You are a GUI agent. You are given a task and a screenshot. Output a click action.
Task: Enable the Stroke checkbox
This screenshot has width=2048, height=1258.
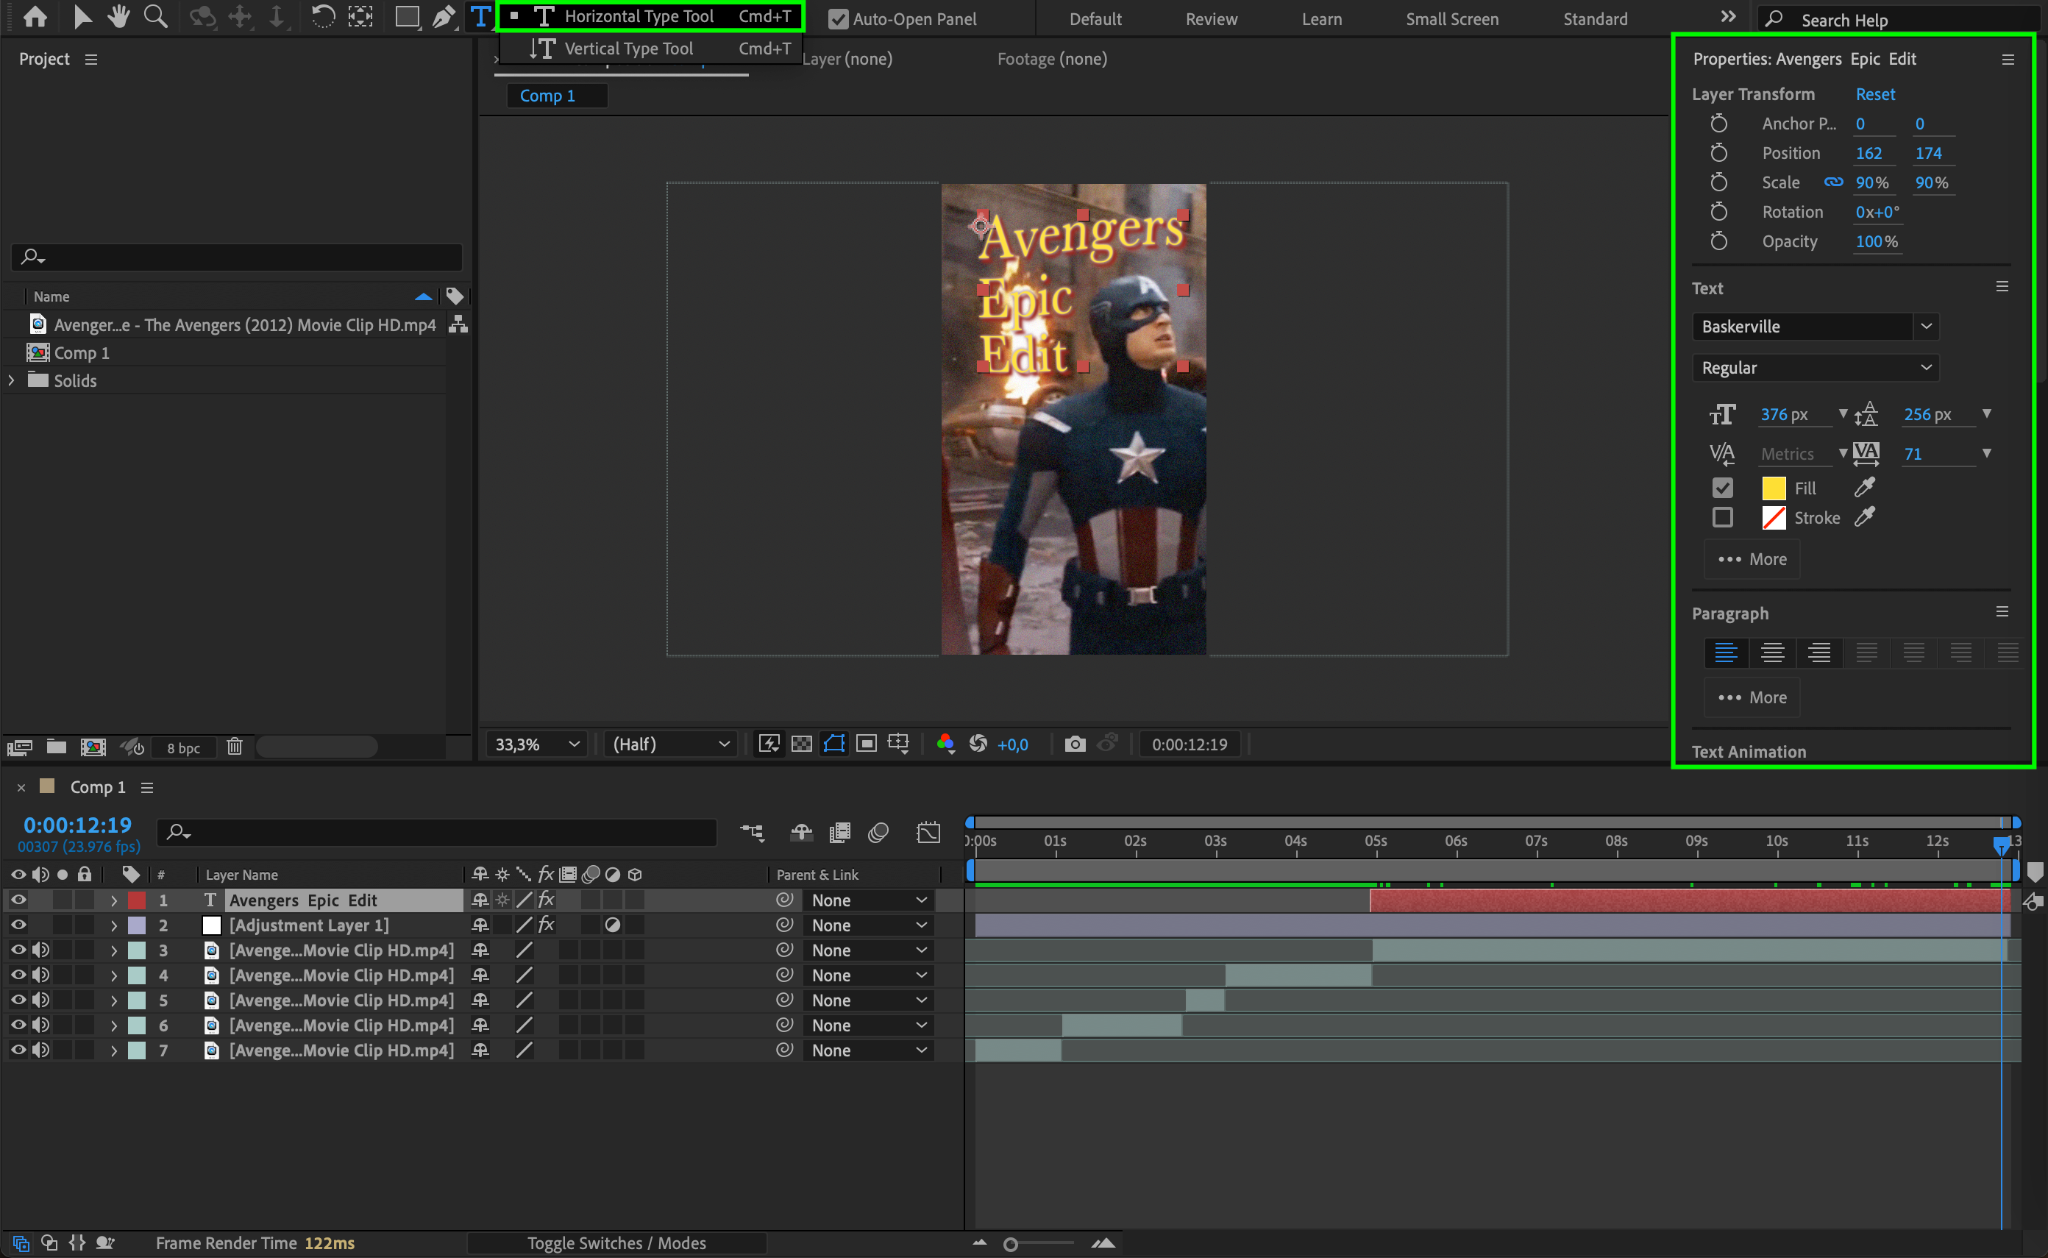[x=1722, y=517]
